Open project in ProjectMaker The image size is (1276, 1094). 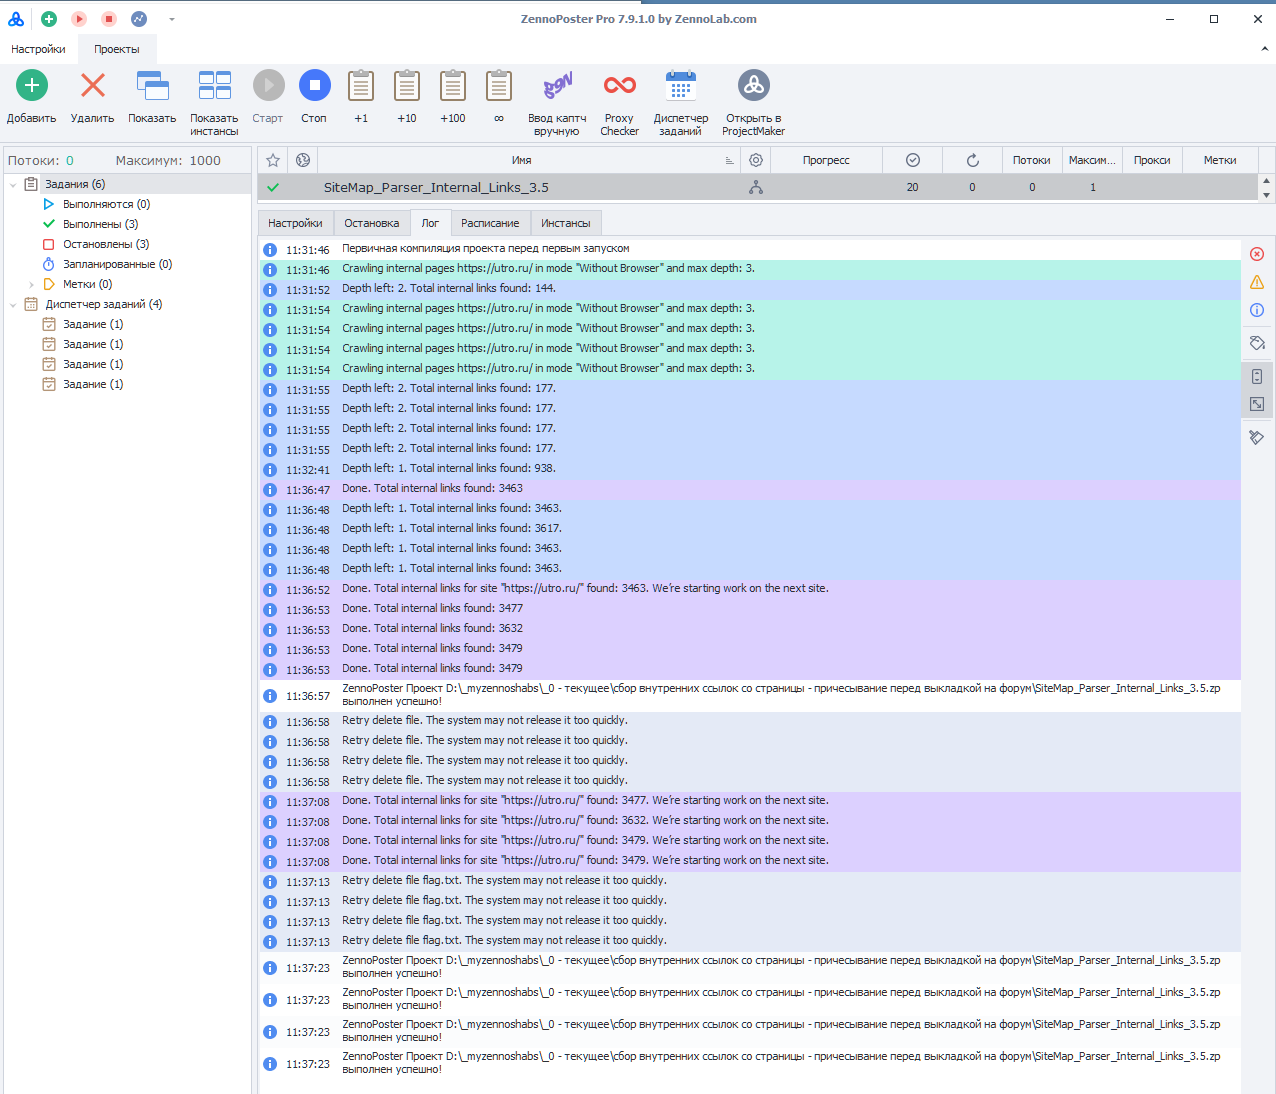tap(754, 86)
